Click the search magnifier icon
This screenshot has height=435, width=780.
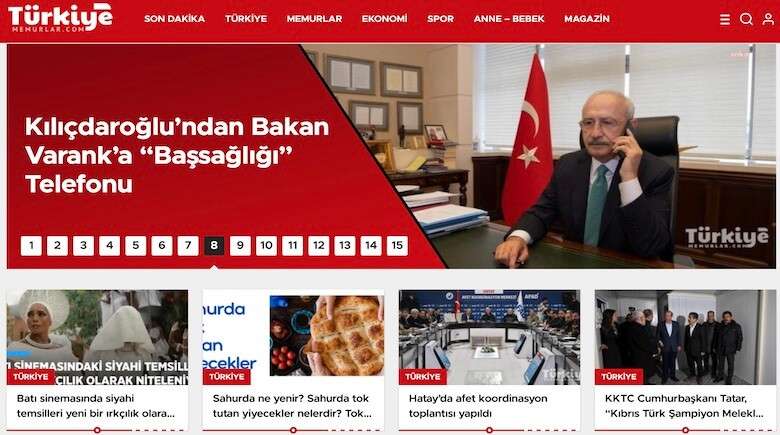(746, 19)
